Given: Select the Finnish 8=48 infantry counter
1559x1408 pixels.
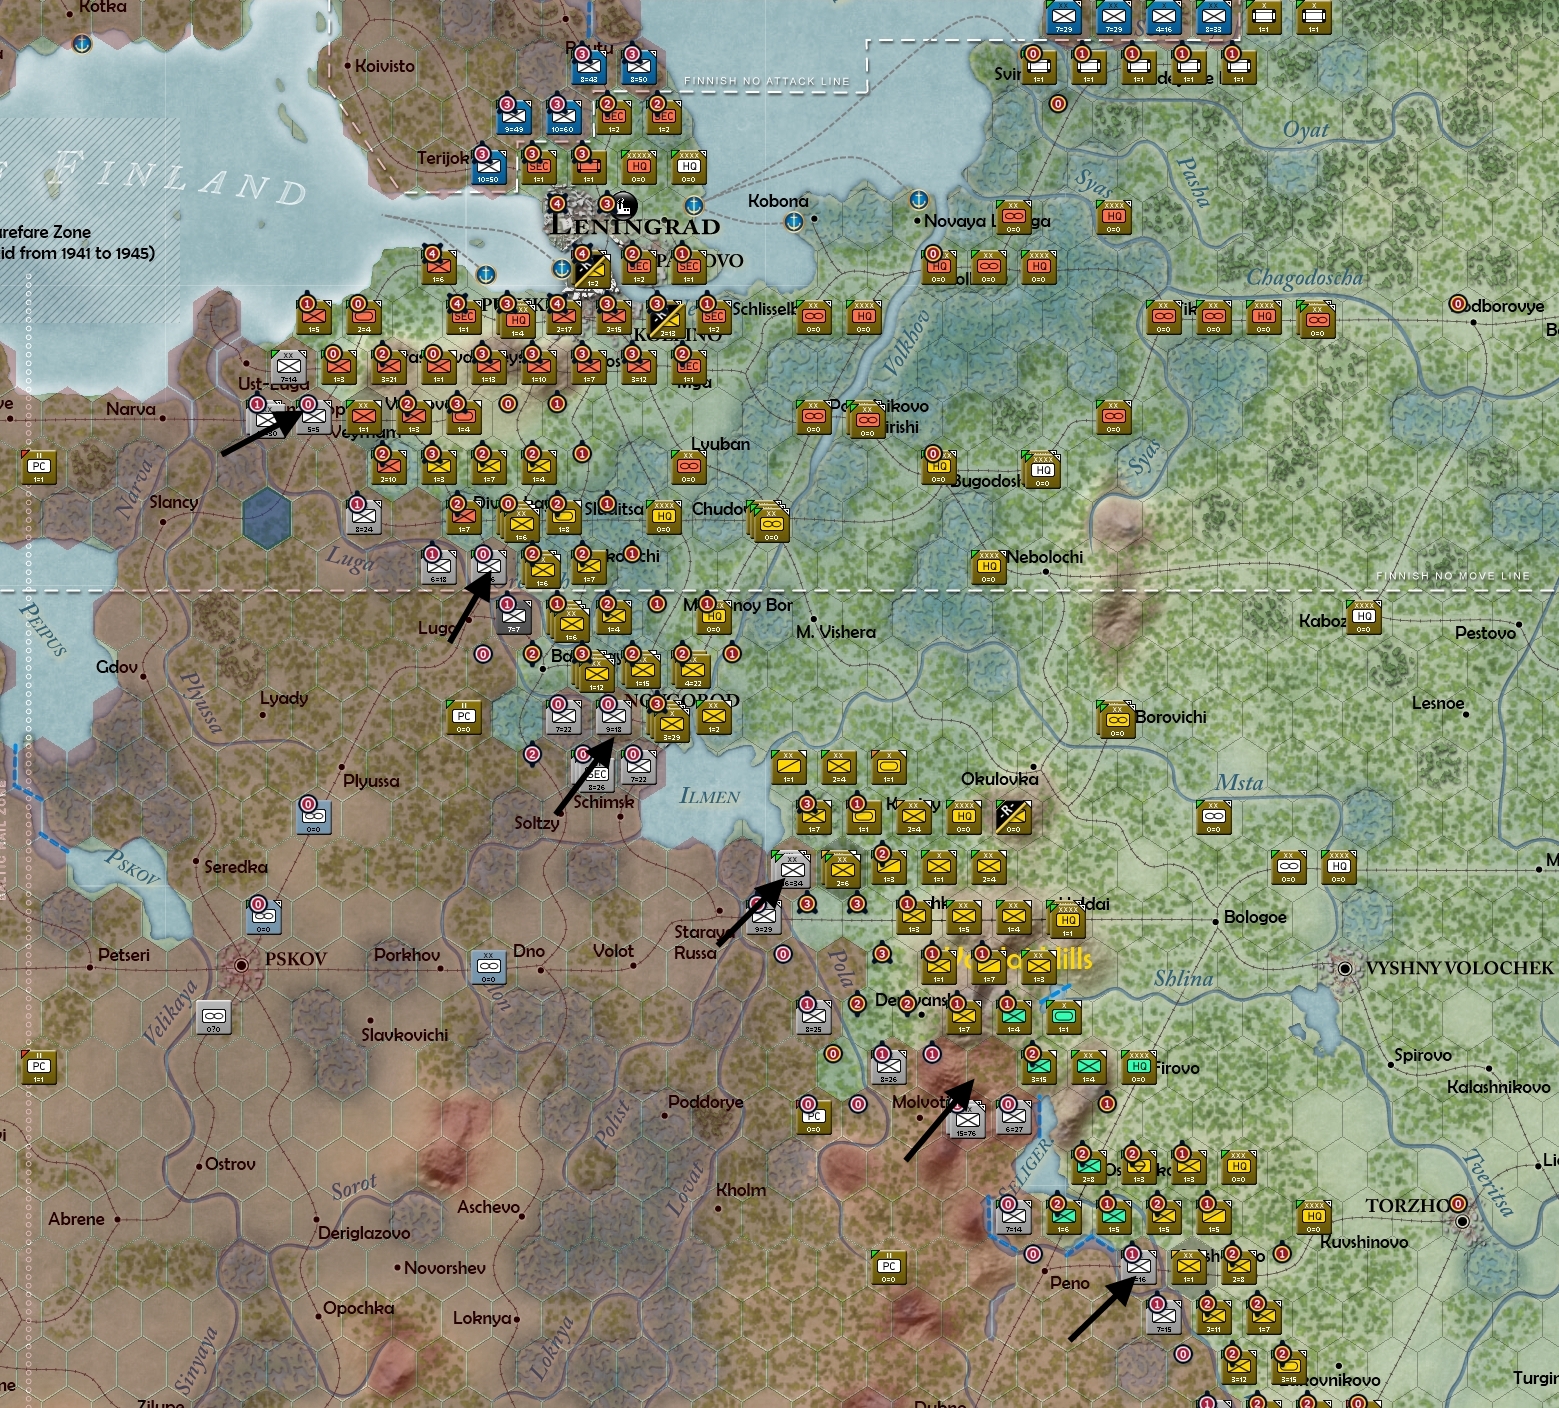Looking at the screenshot, I should coord(587,67).
